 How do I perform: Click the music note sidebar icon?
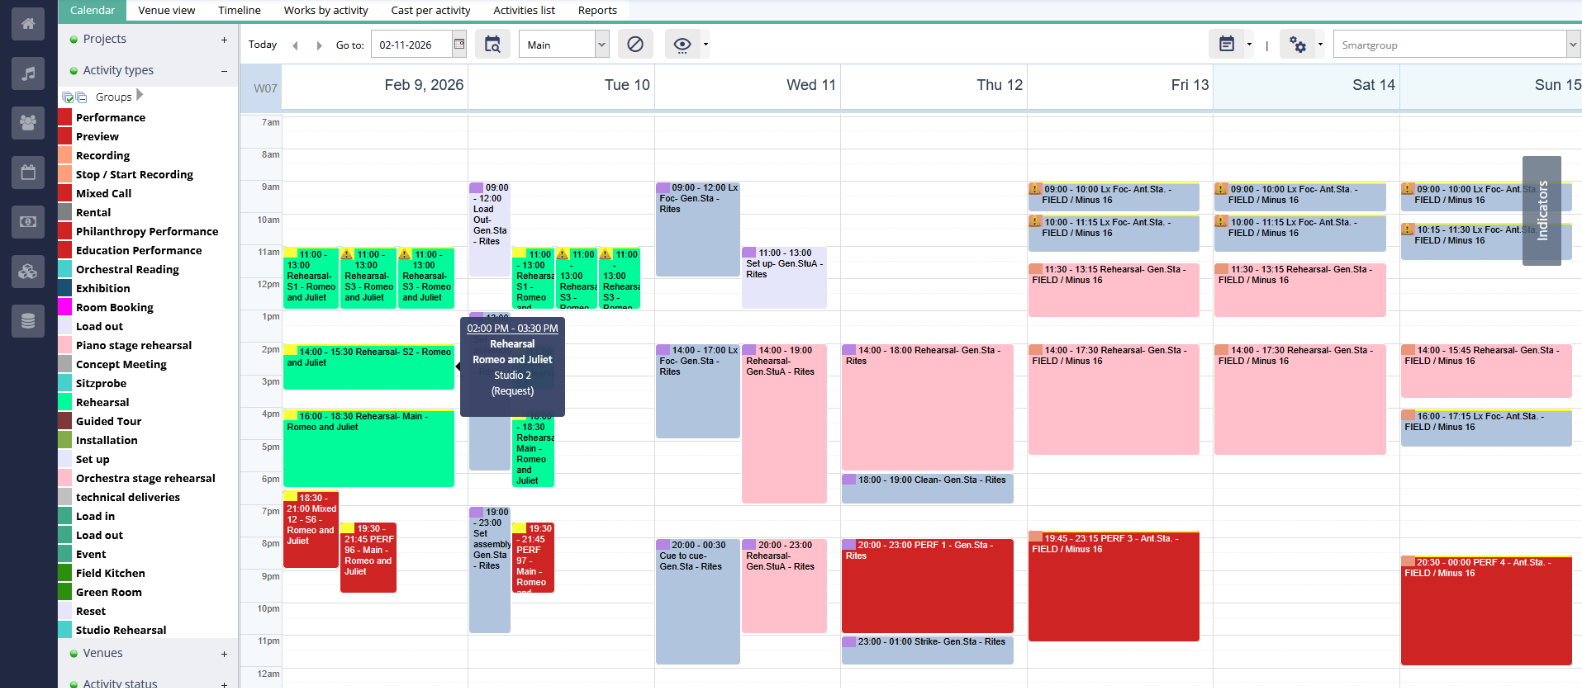pyautogui.click(x=28, y=73)
